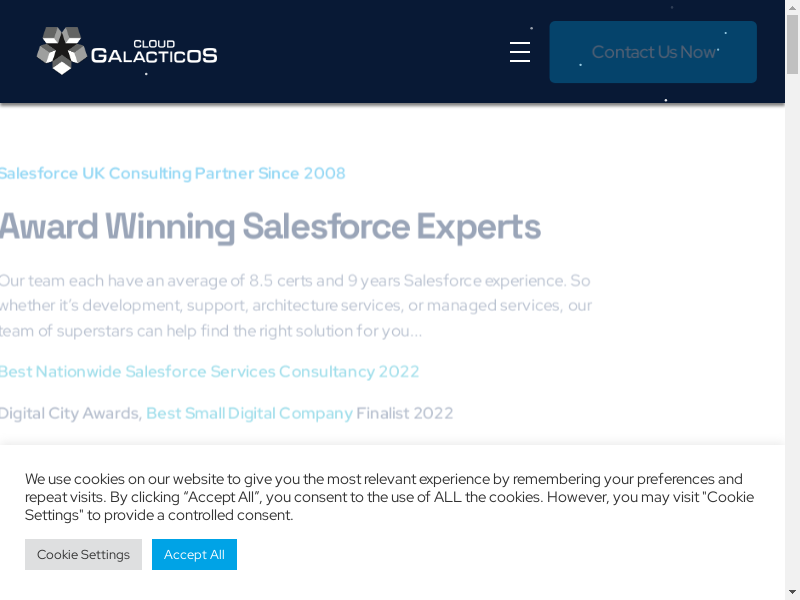Image resolution: width=800 pixels, height=600 pixels.
Task: Accept All cookies
Action: click(194, 554)
